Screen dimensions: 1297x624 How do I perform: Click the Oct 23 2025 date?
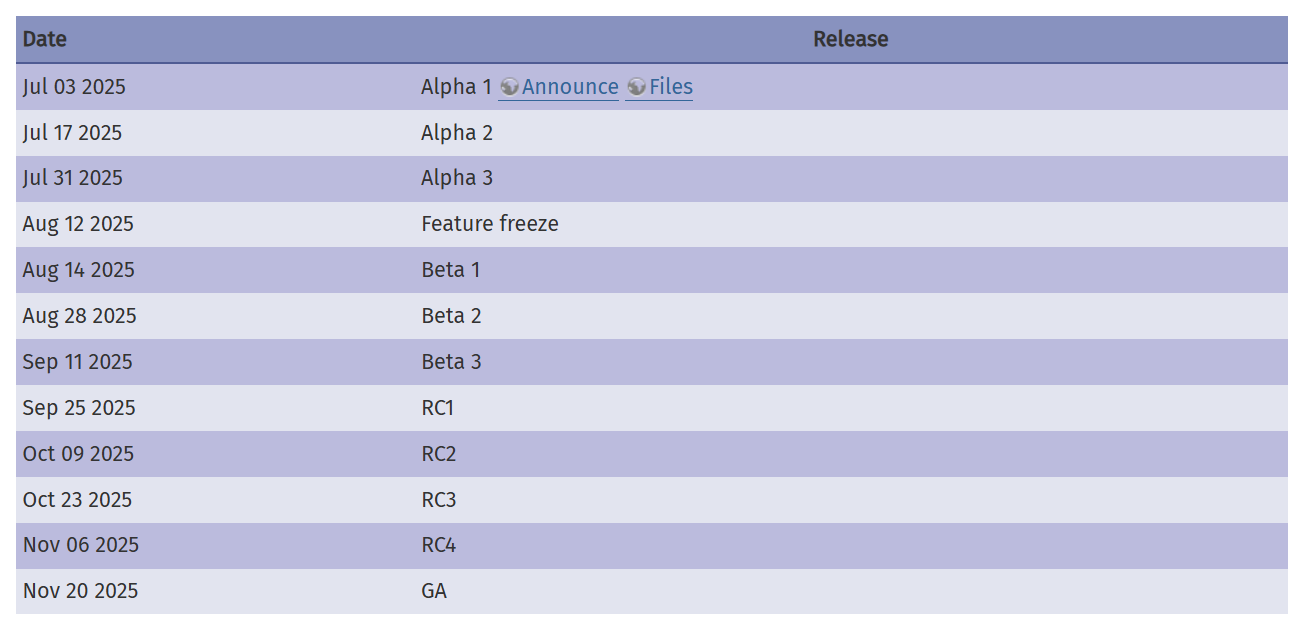pyautogui.click(x=77, y=500)
